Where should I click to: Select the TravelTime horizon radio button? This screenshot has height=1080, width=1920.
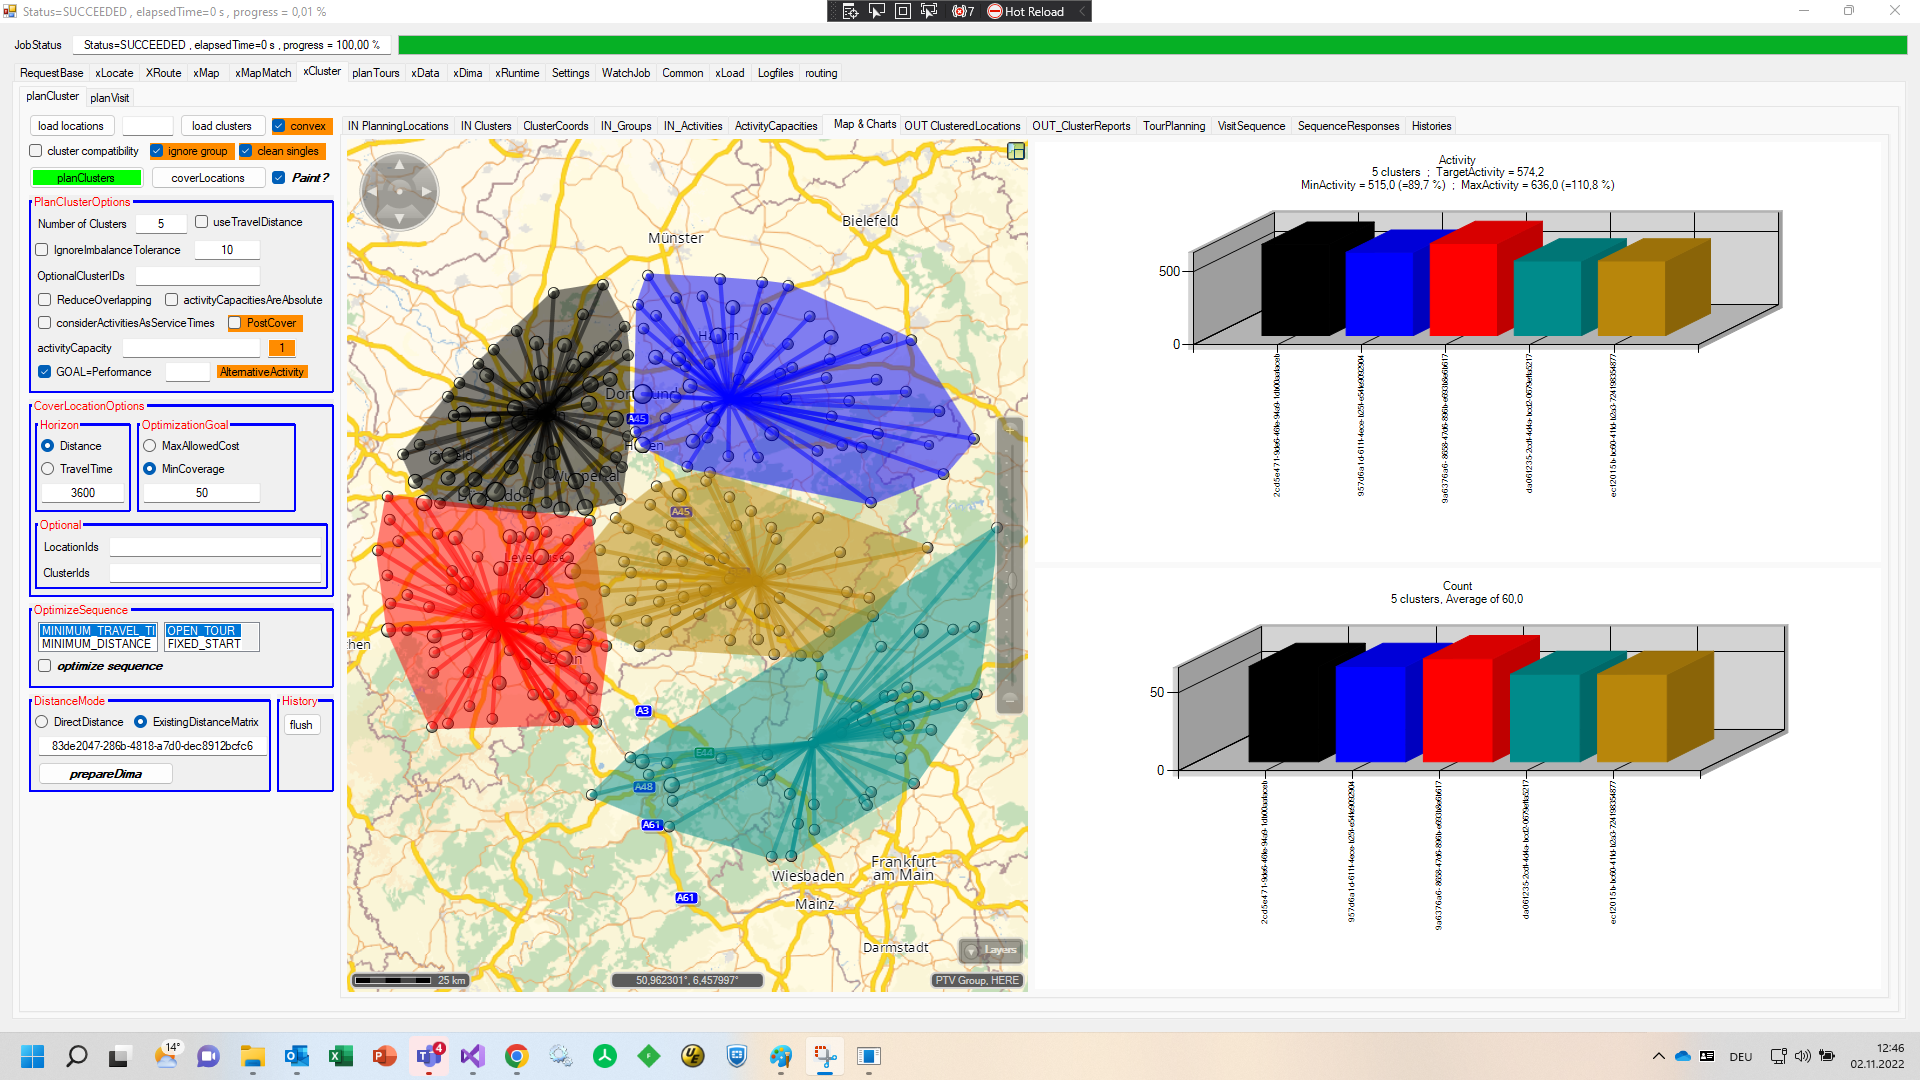click(48, 469)
